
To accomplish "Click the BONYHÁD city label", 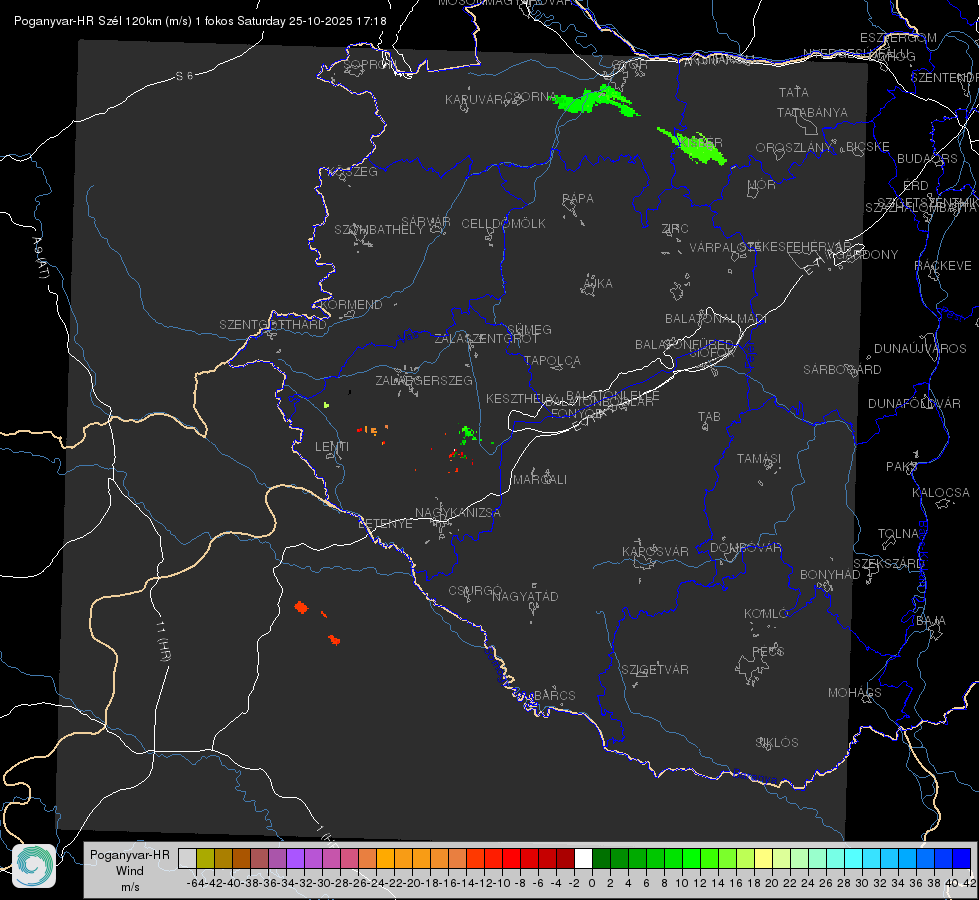I will [830, 575].
